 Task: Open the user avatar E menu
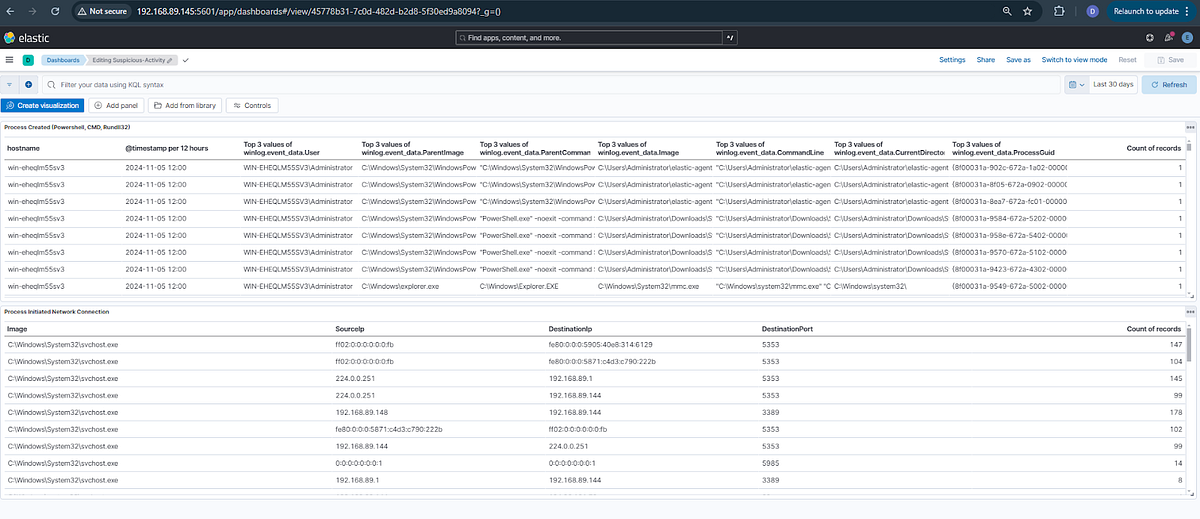(1187, 38)
